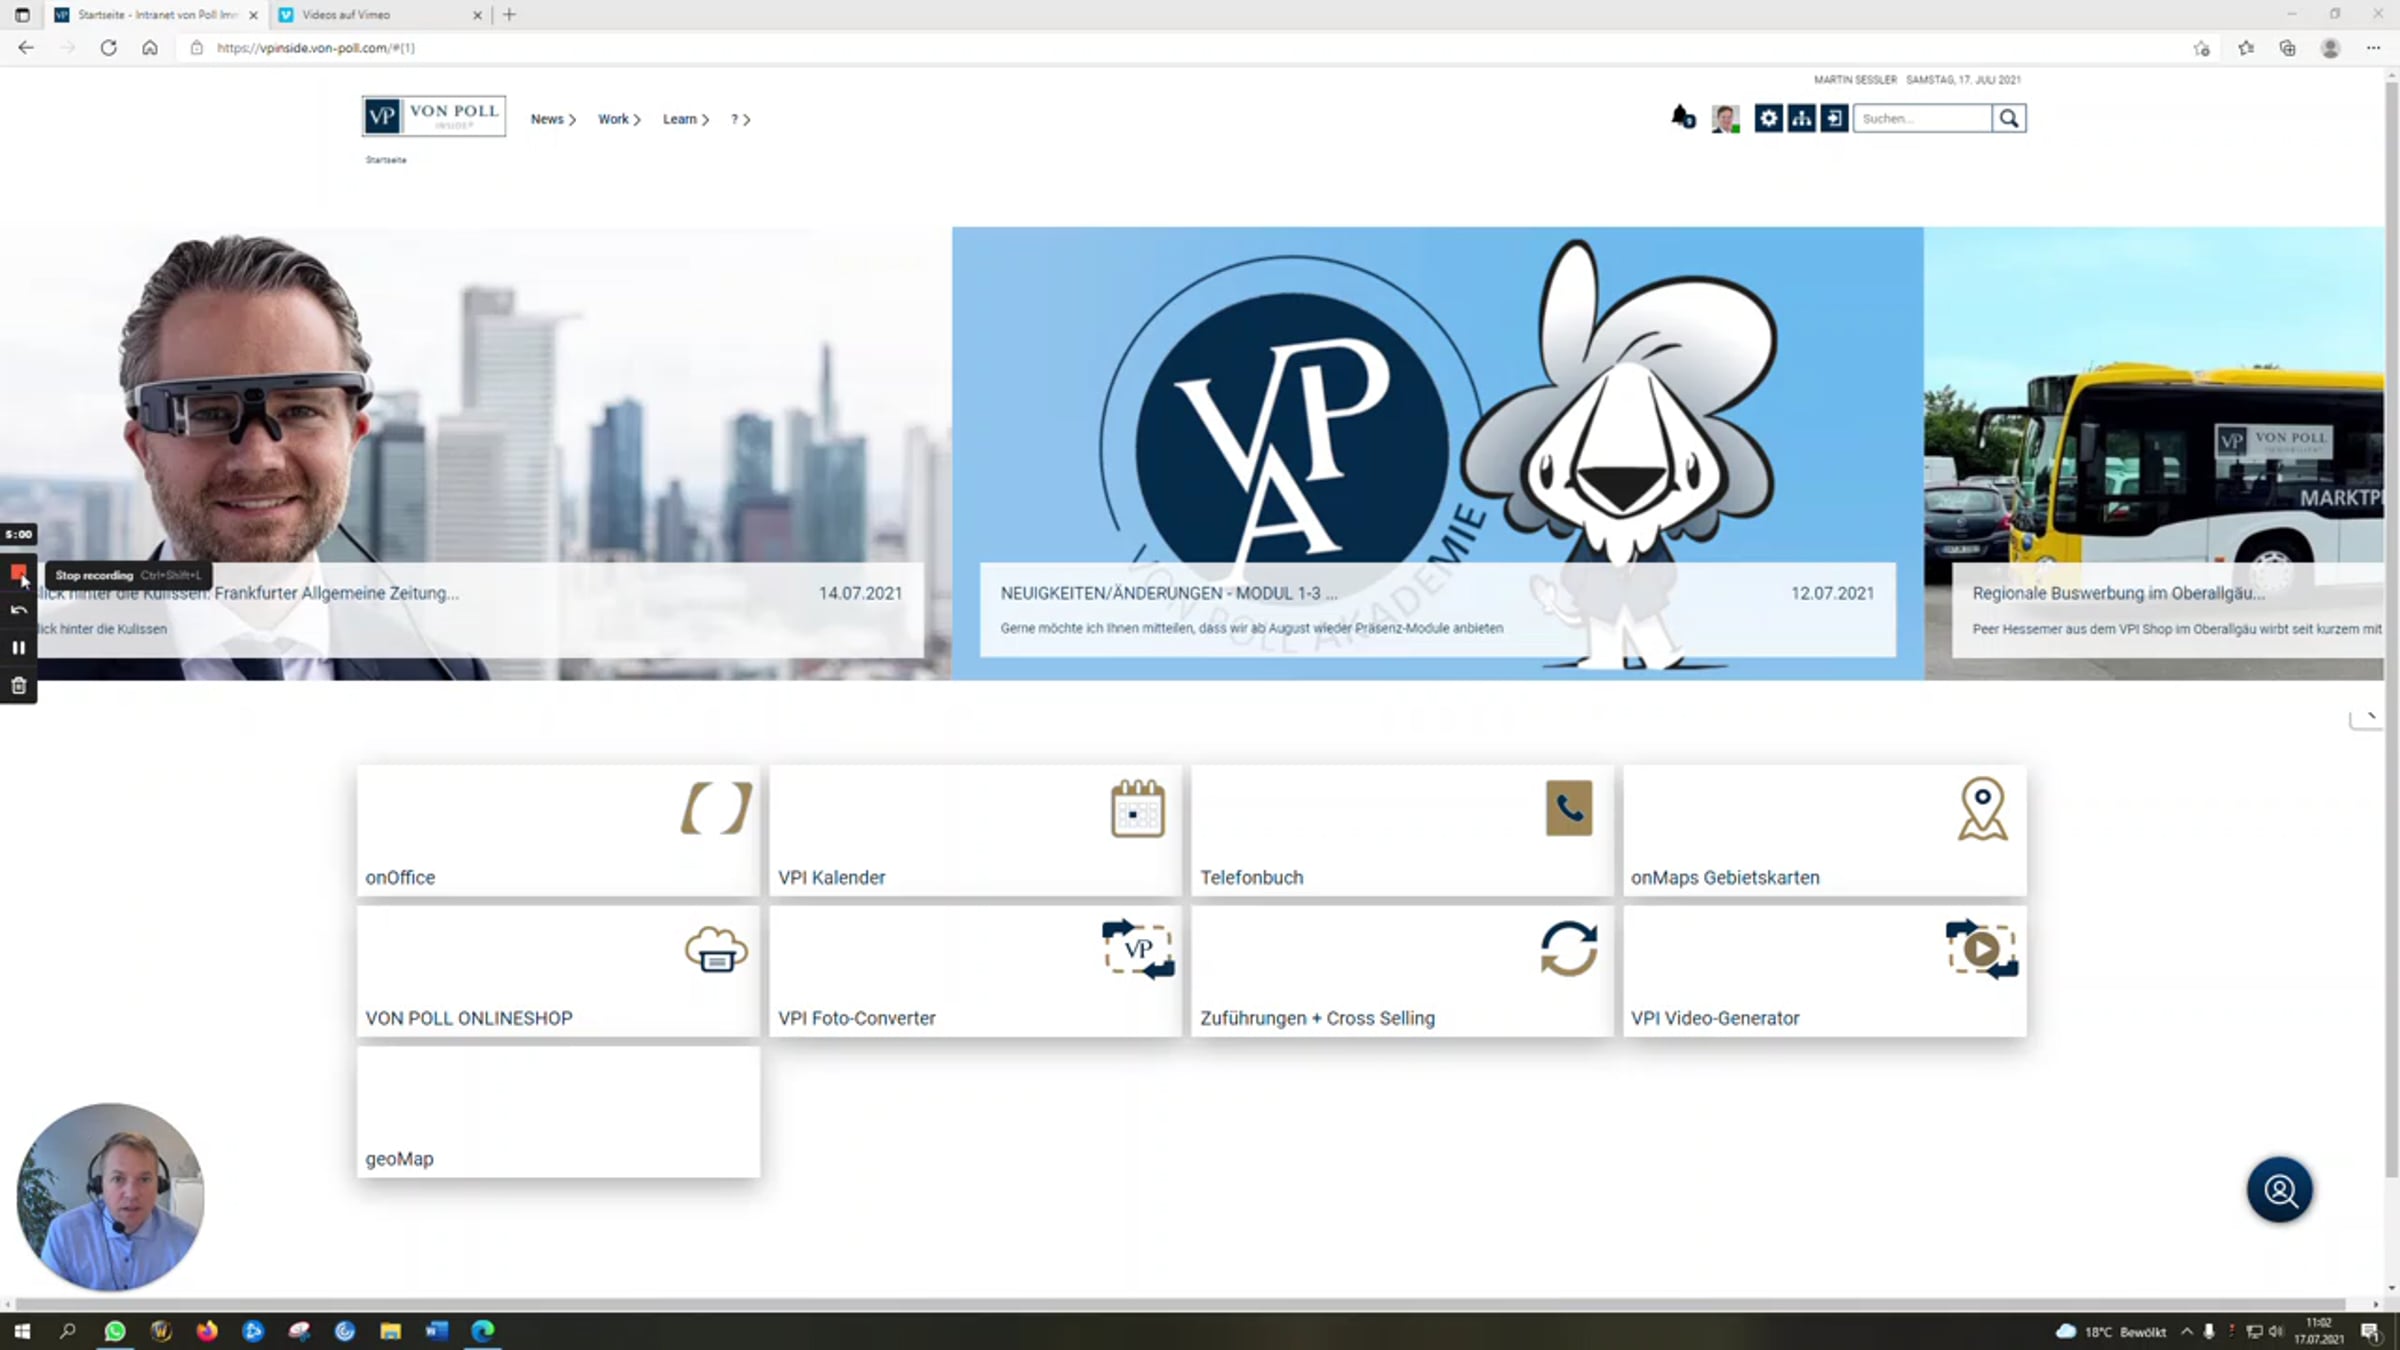This screenshot has width=2400, height=1350.
Task: Select the Startseite Intranet von Poll tab
Action: pyautogui.click(x=157, y=15)
